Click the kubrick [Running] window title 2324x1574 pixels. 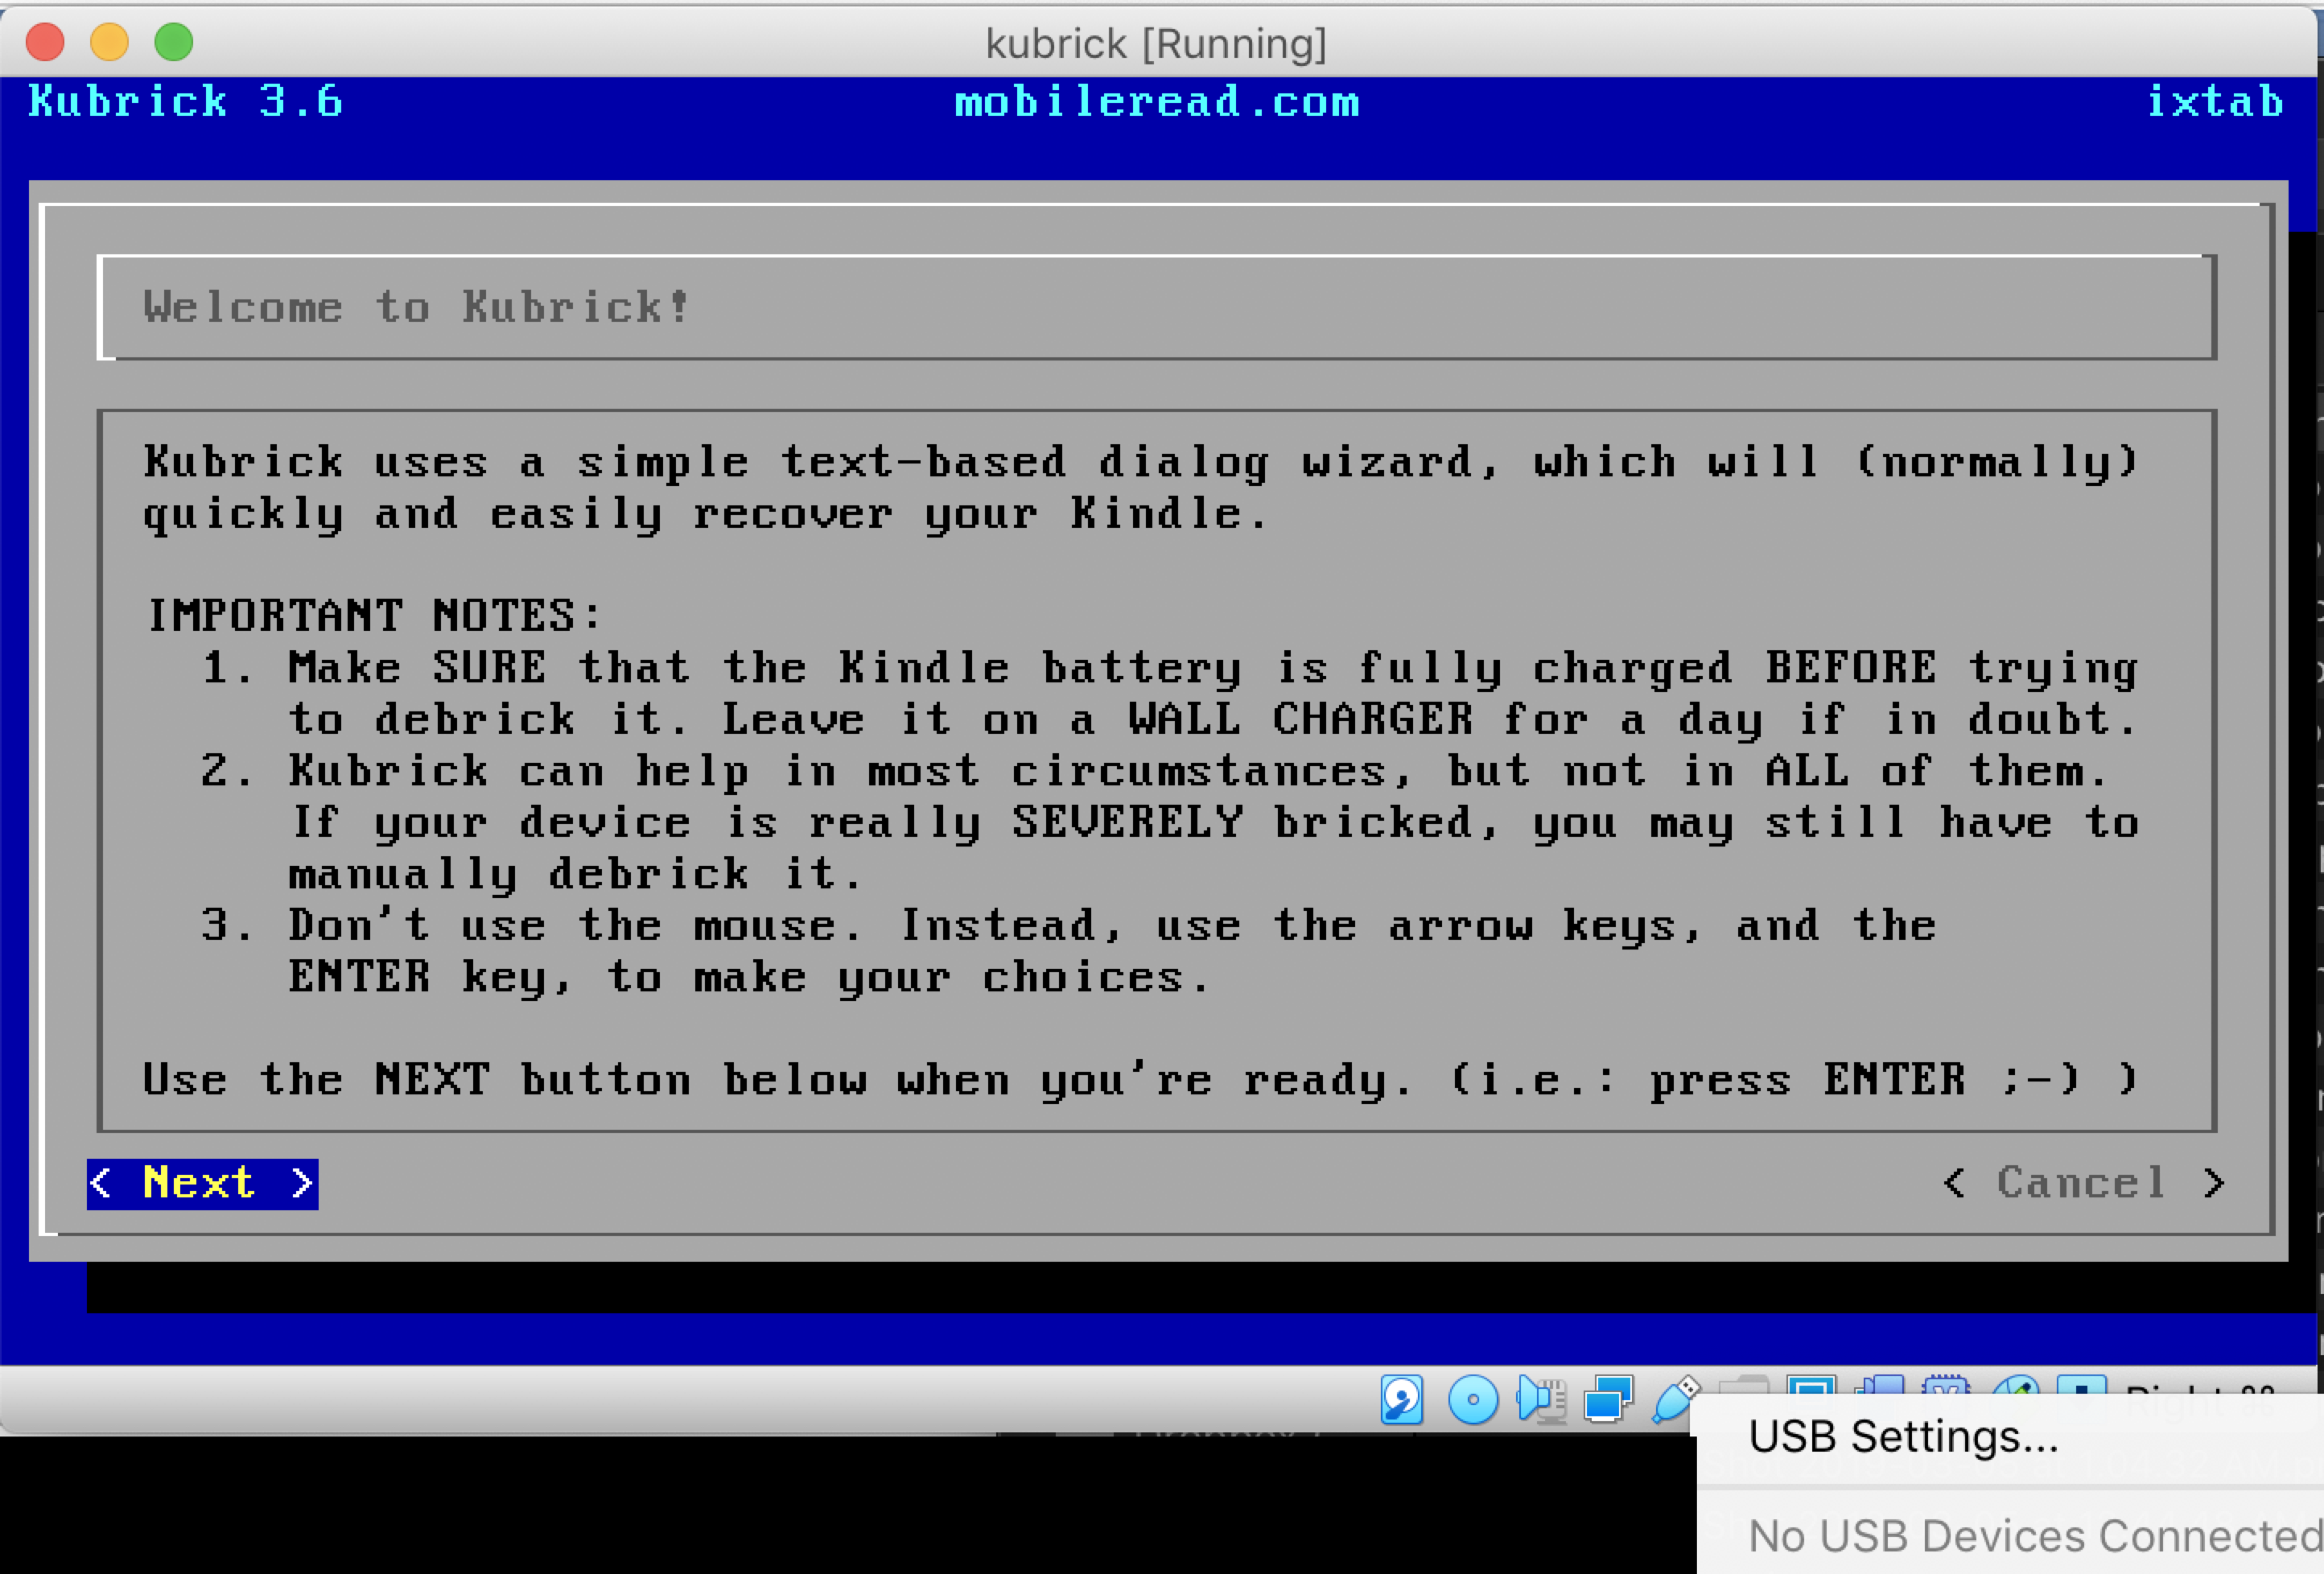click(x=1156, y=43)
